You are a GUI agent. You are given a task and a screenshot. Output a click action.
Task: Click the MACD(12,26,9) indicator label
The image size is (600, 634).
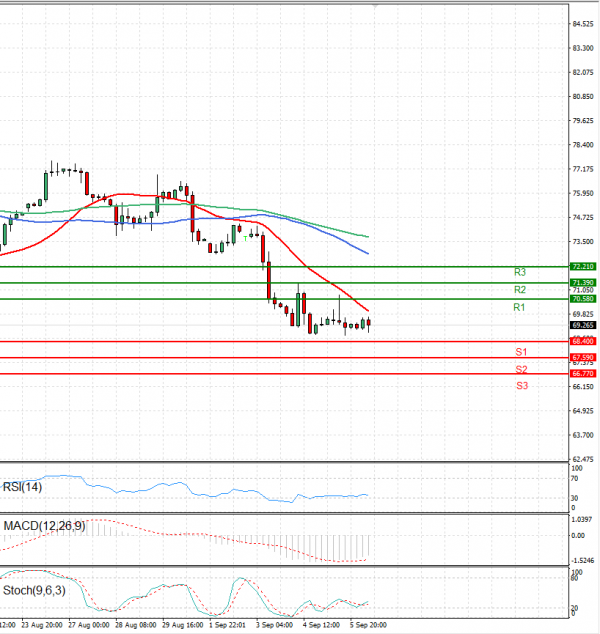42,526
